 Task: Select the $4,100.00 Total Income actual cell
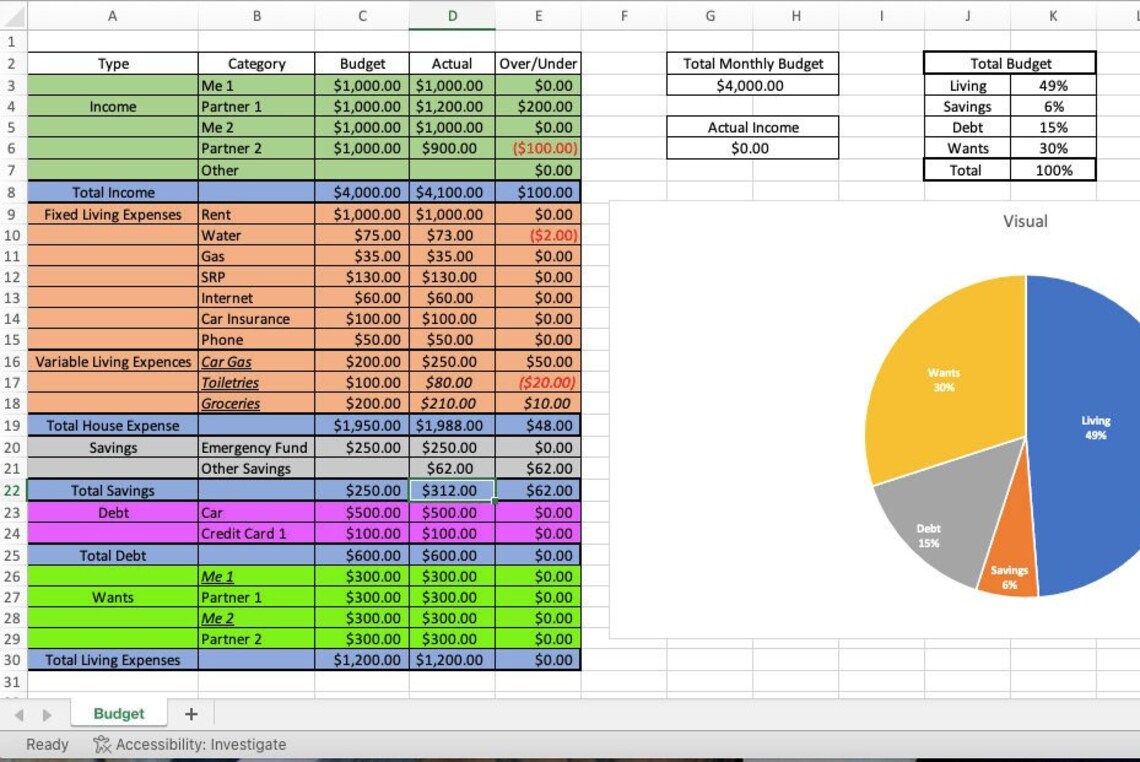(451, 192)
